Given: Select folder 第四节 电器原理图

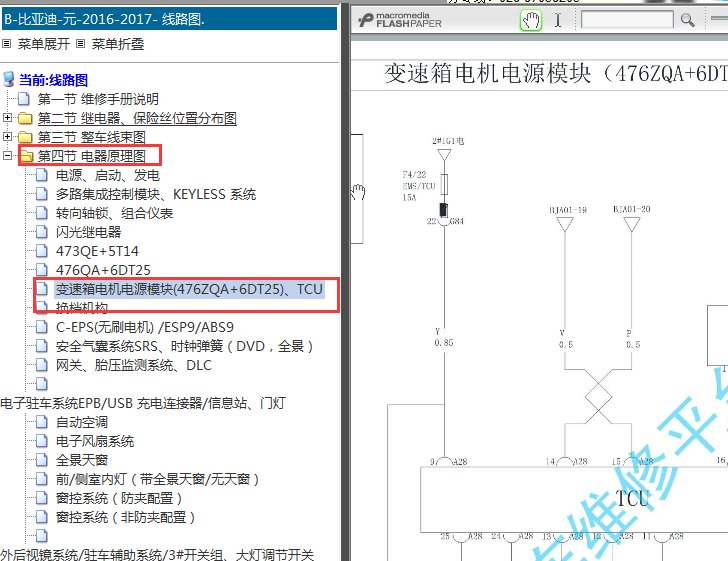Looking at the screenshot, I should (x=91, y=156).
